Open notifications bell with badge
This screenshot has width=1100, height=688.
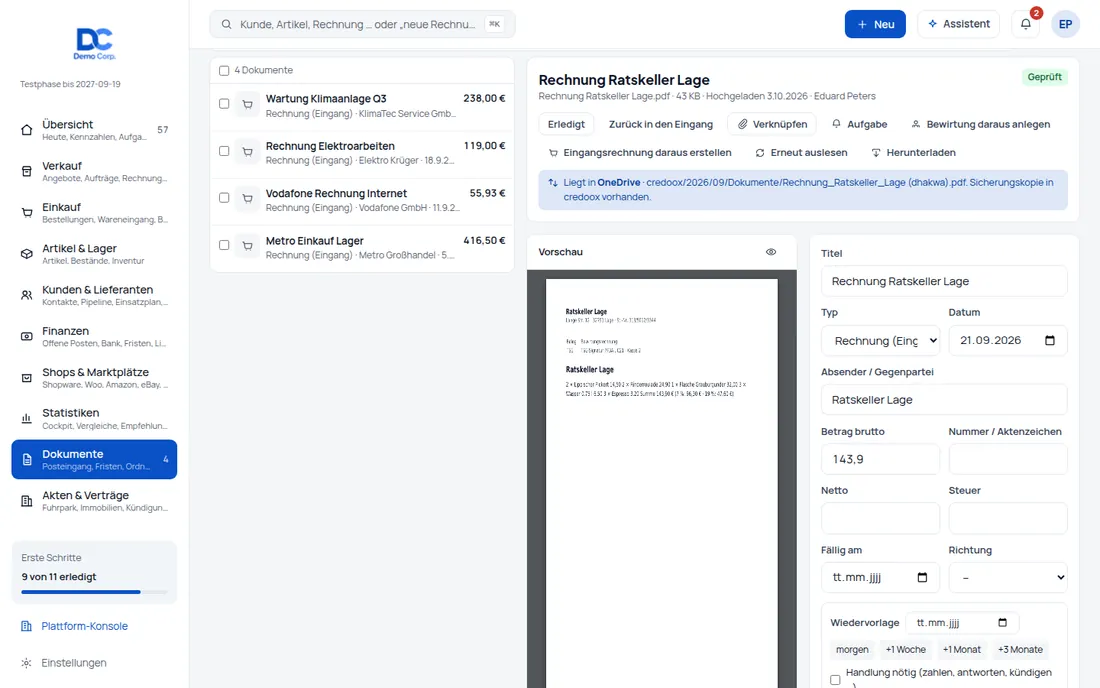(1026, 24)
